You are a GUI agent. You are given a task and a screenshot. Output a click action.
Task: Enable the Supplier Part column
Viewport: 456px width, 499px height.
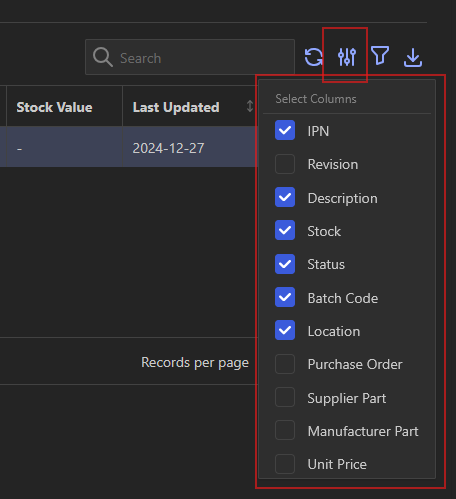coord(285,397)
